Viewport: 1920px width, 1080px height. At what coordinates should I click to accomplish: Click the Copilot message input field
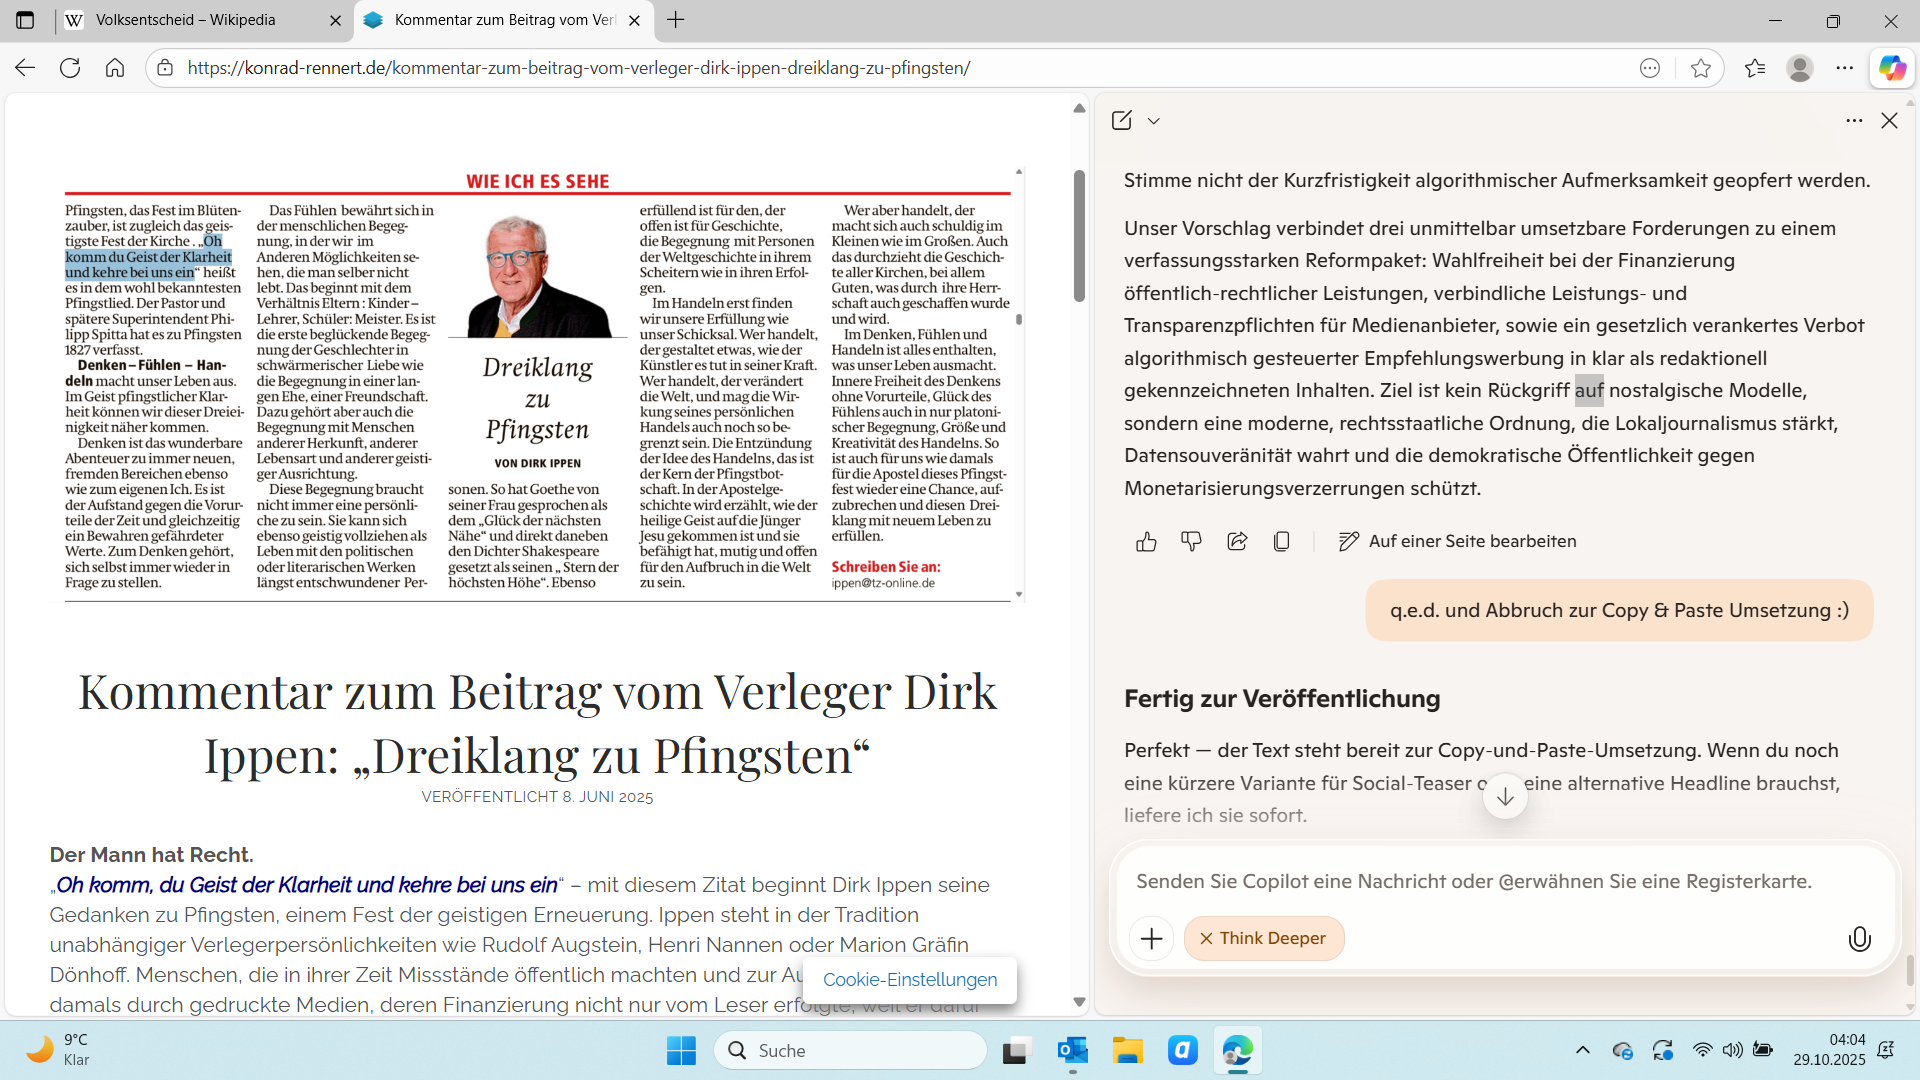[x=1473, y=882]
